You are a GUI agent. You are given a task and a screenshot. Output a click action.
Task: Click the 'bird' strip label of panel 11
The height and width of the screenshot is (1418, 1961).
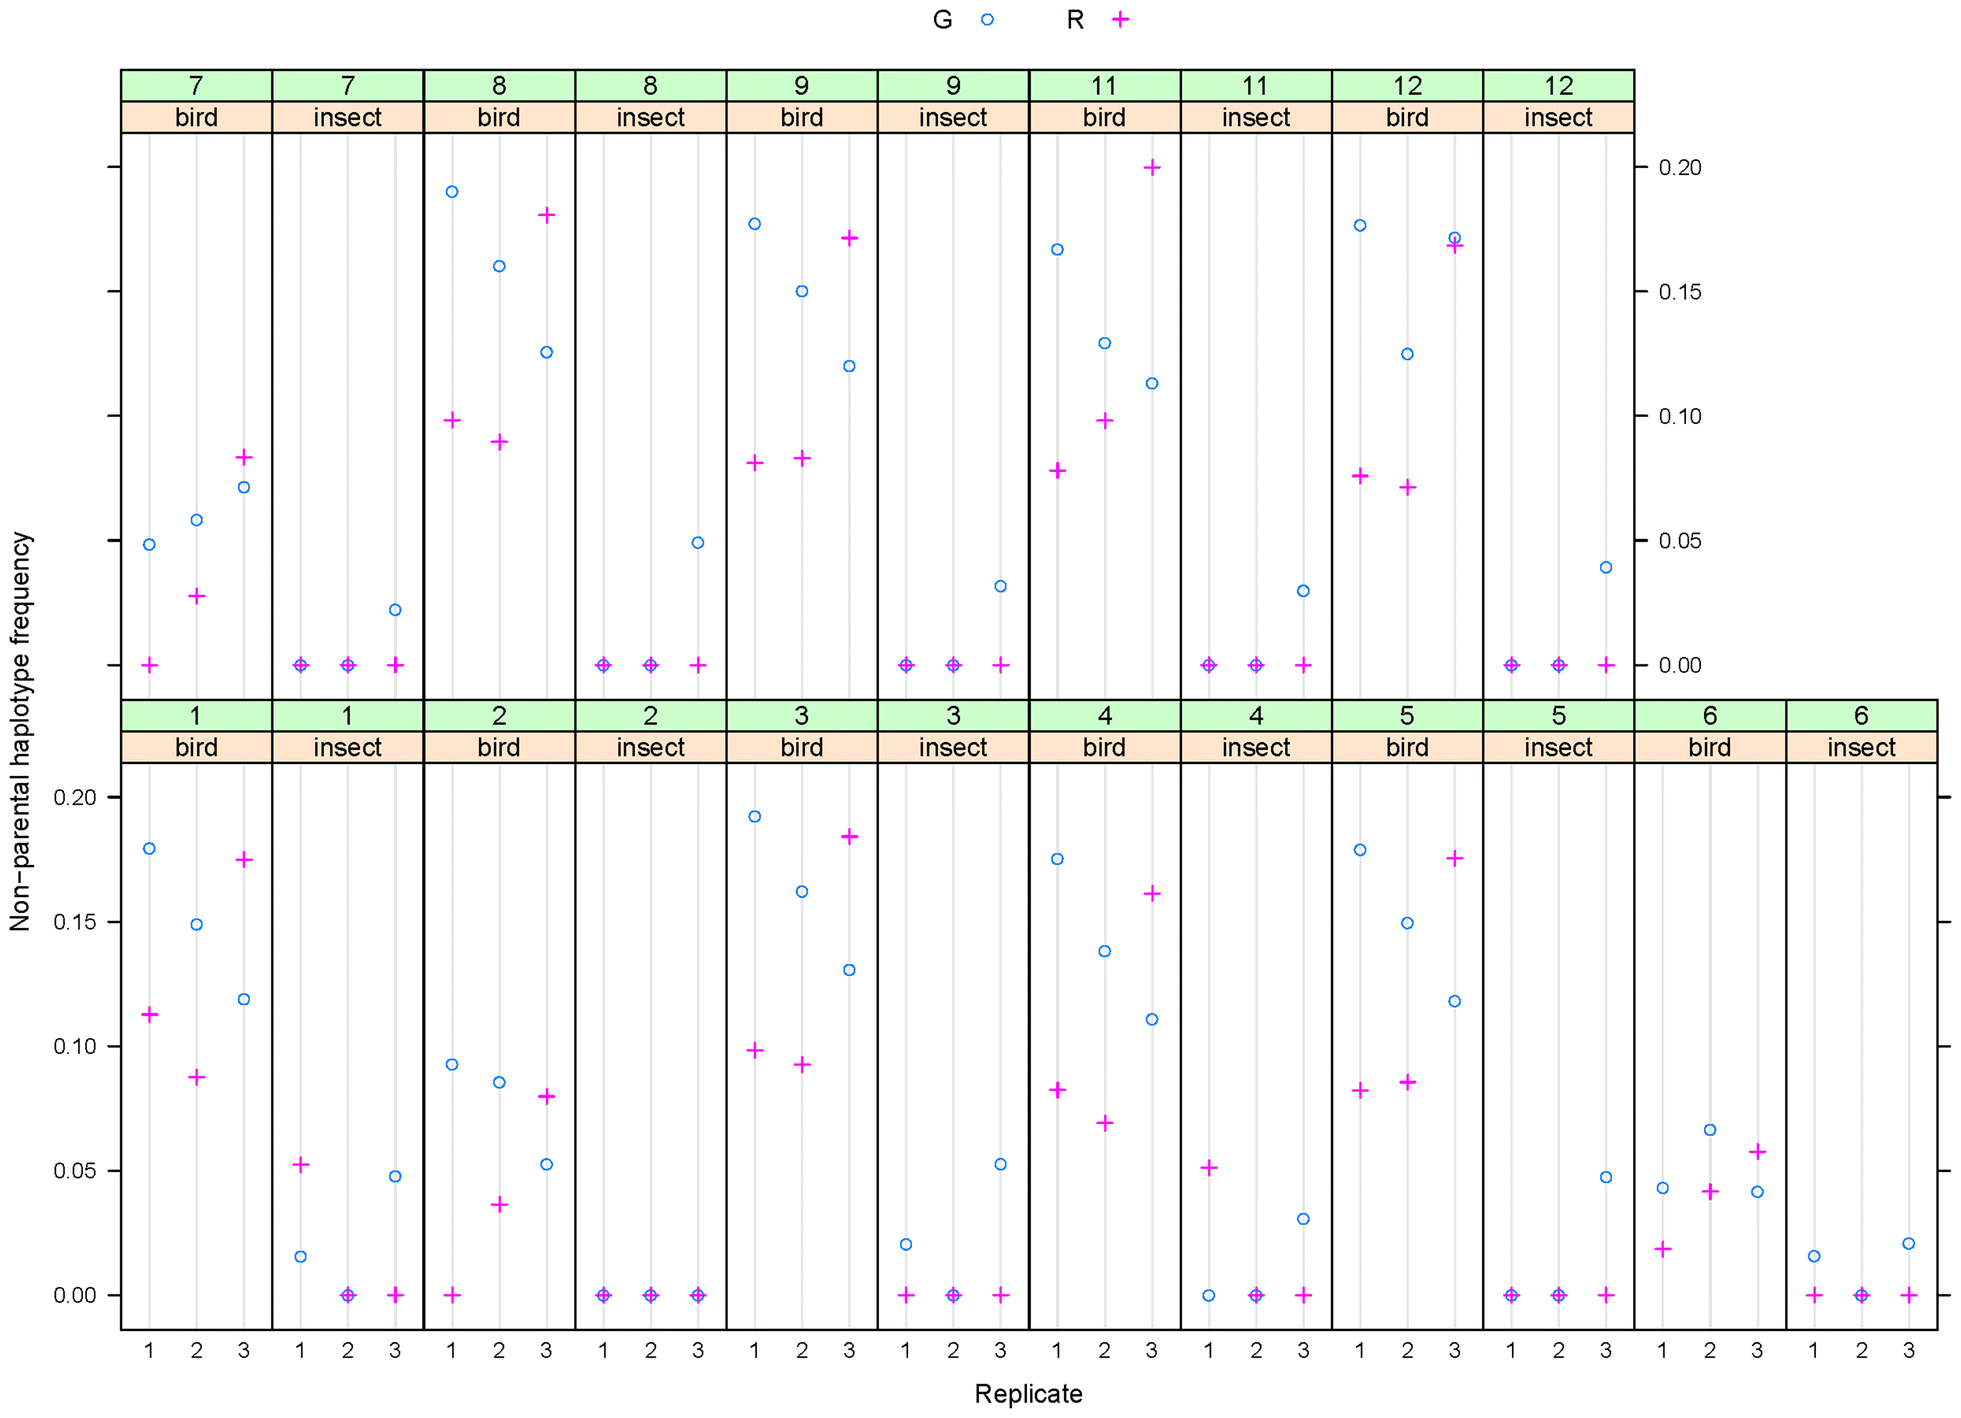(1105, 117)
